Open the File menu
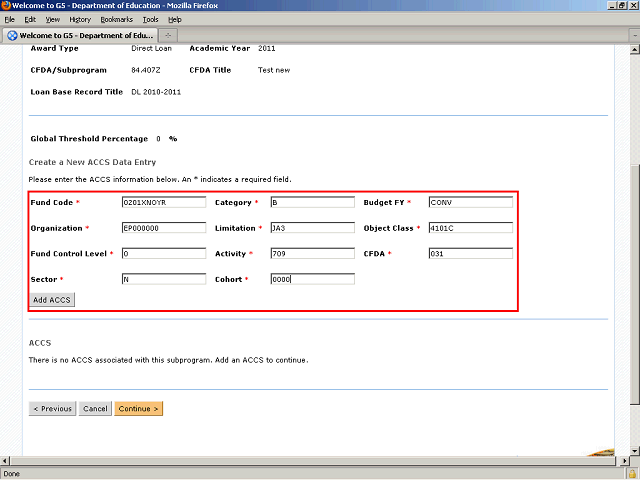 tap(9, 19)
